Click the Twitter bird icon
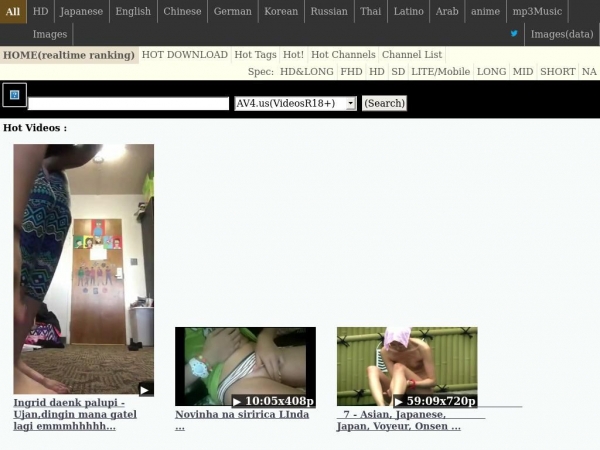 [514, 33]
